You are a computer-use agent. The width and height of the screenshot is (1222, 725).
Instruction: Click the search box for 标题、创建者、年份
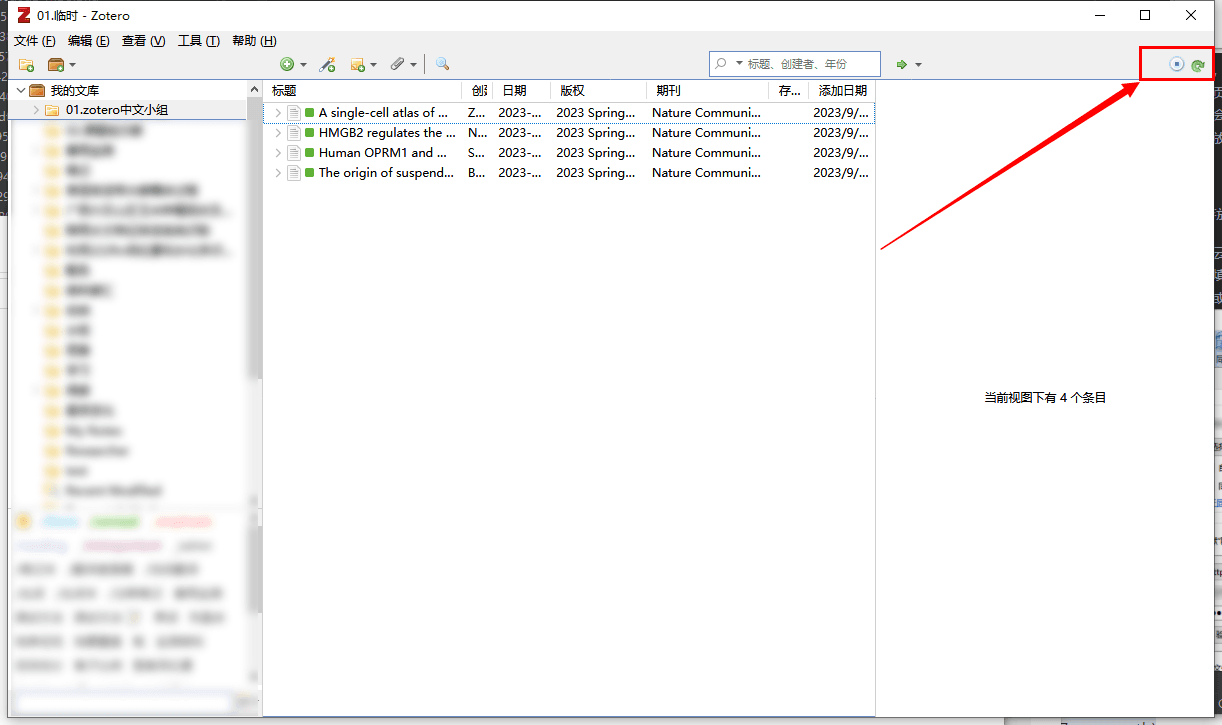tap(810, 64)
